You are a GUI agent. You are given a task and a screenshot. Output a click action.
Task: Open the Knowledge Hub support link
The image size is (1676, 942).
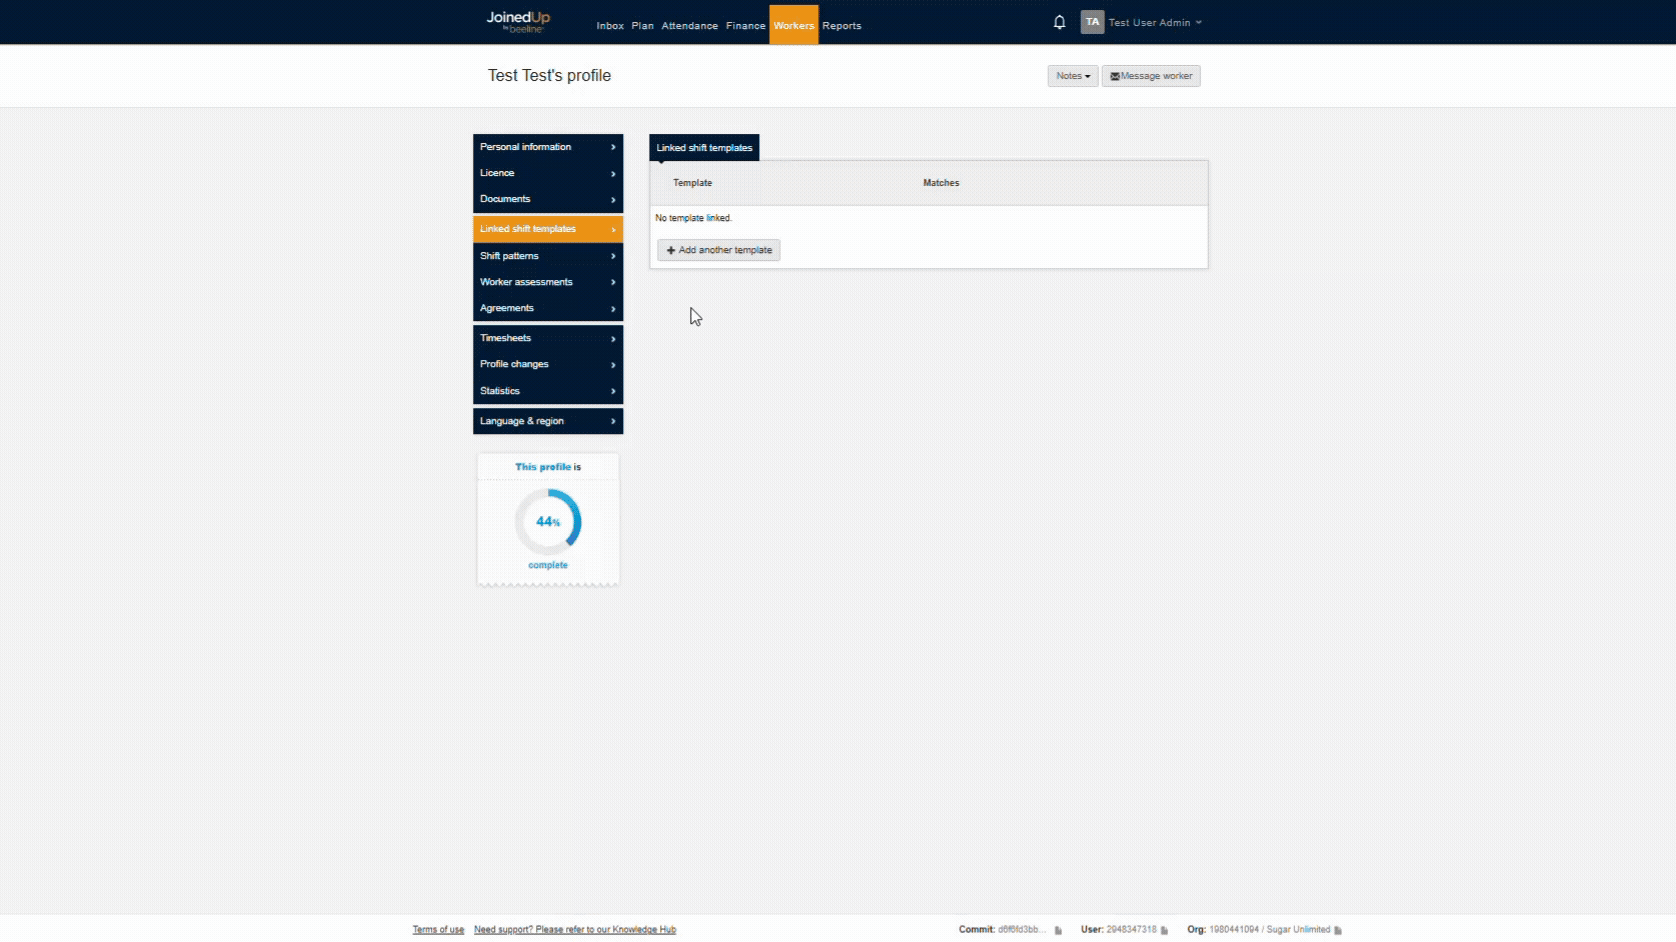575,930
